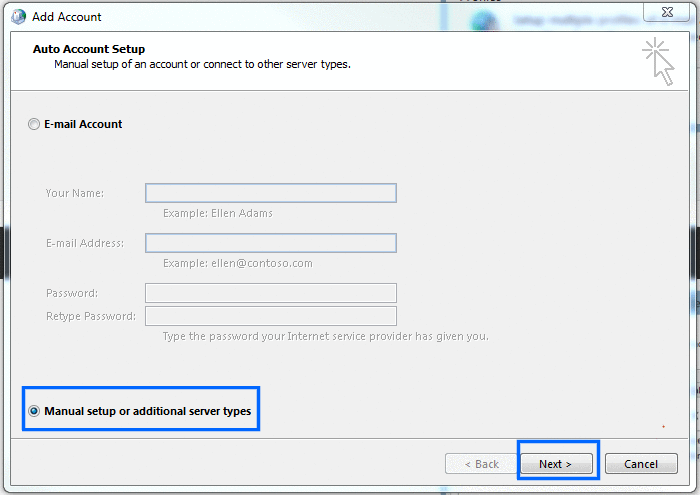Click the 'Example: Ellen Adams' hint text
This screenshot has width=700, height=495.
[x=218, y=213]
